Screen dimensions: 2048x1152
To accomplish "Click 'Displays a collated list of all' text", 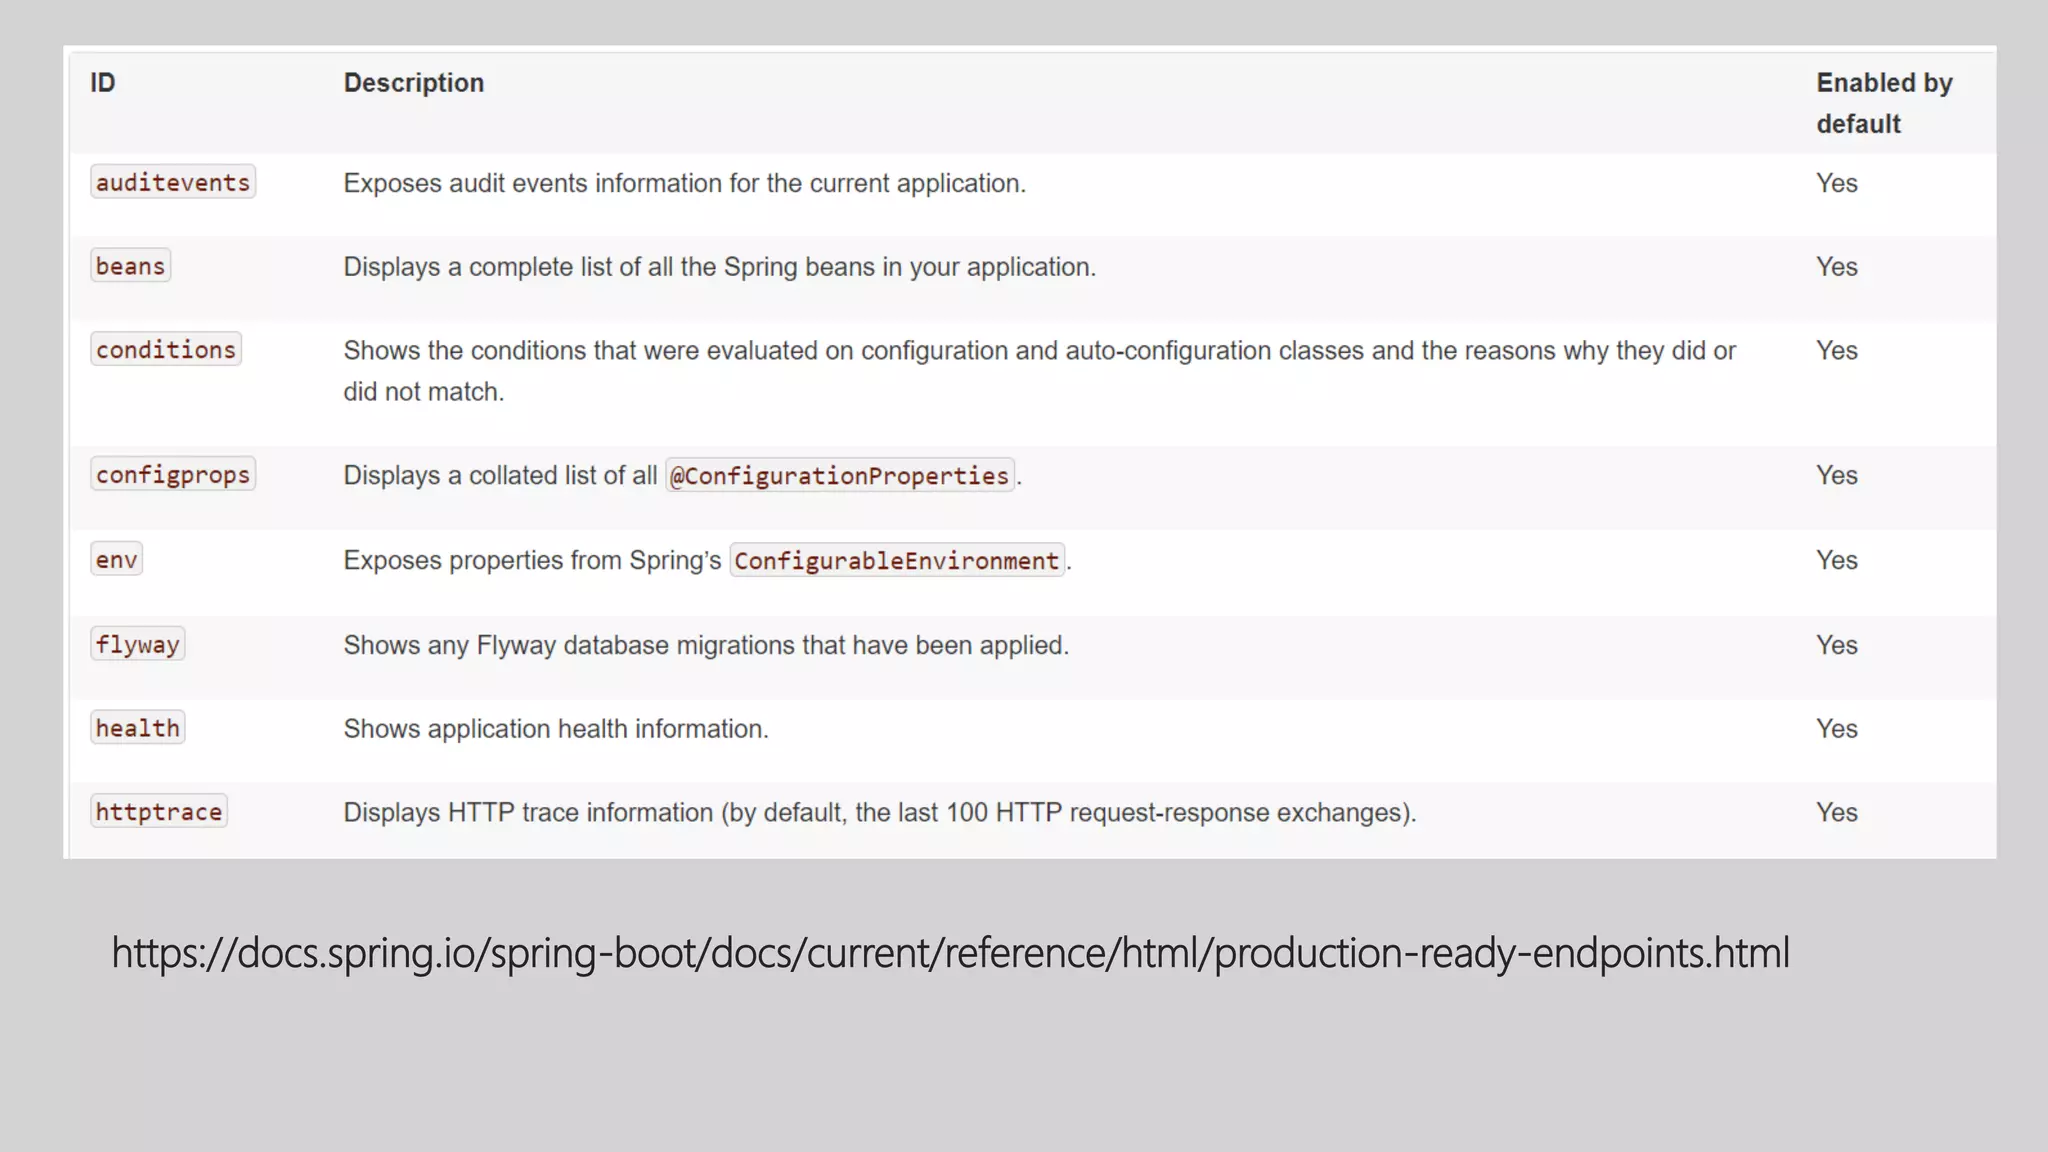I will 500,475.
